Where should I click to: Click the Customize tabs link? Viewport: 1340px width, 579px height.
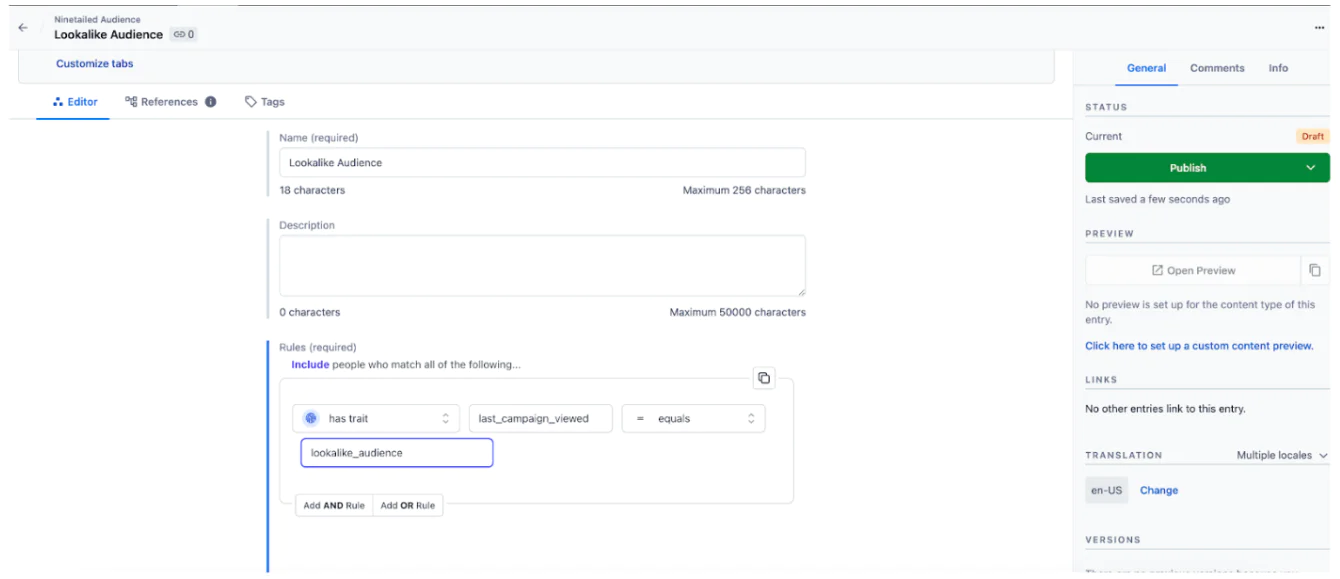tap(94, 64)
